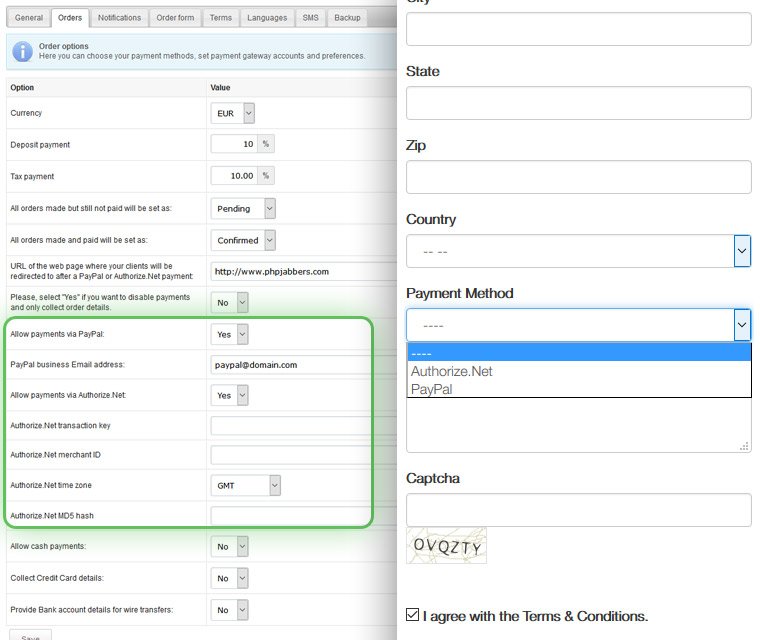Open the Order form tab

(175, 18)
